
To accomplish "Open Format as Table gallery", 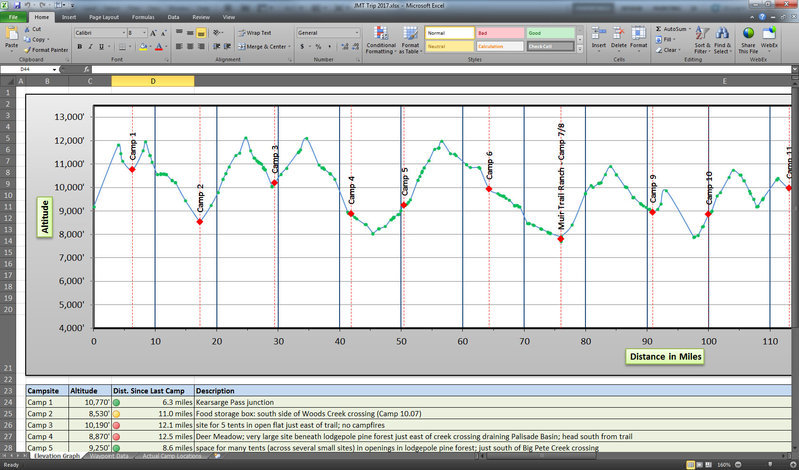I will tap(410, 40).
